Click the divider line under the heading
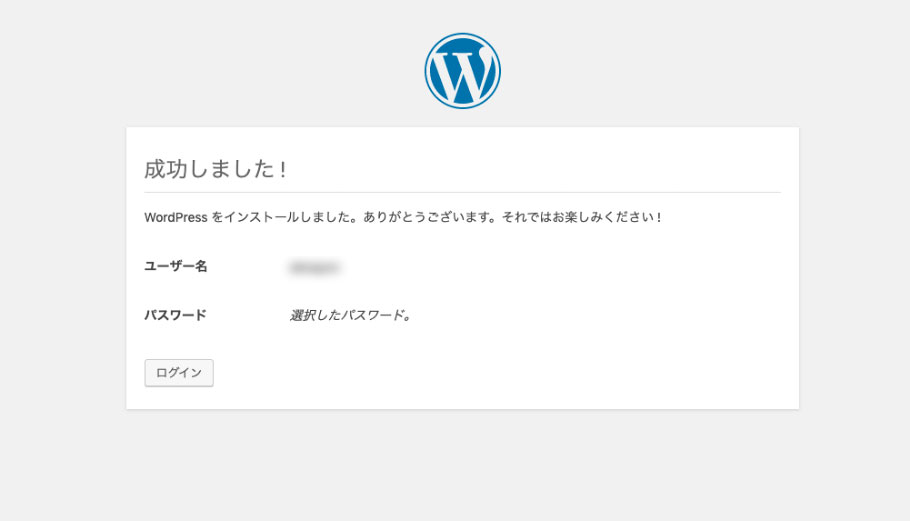This screenshot has height=521, width=910. pos(463,192)
